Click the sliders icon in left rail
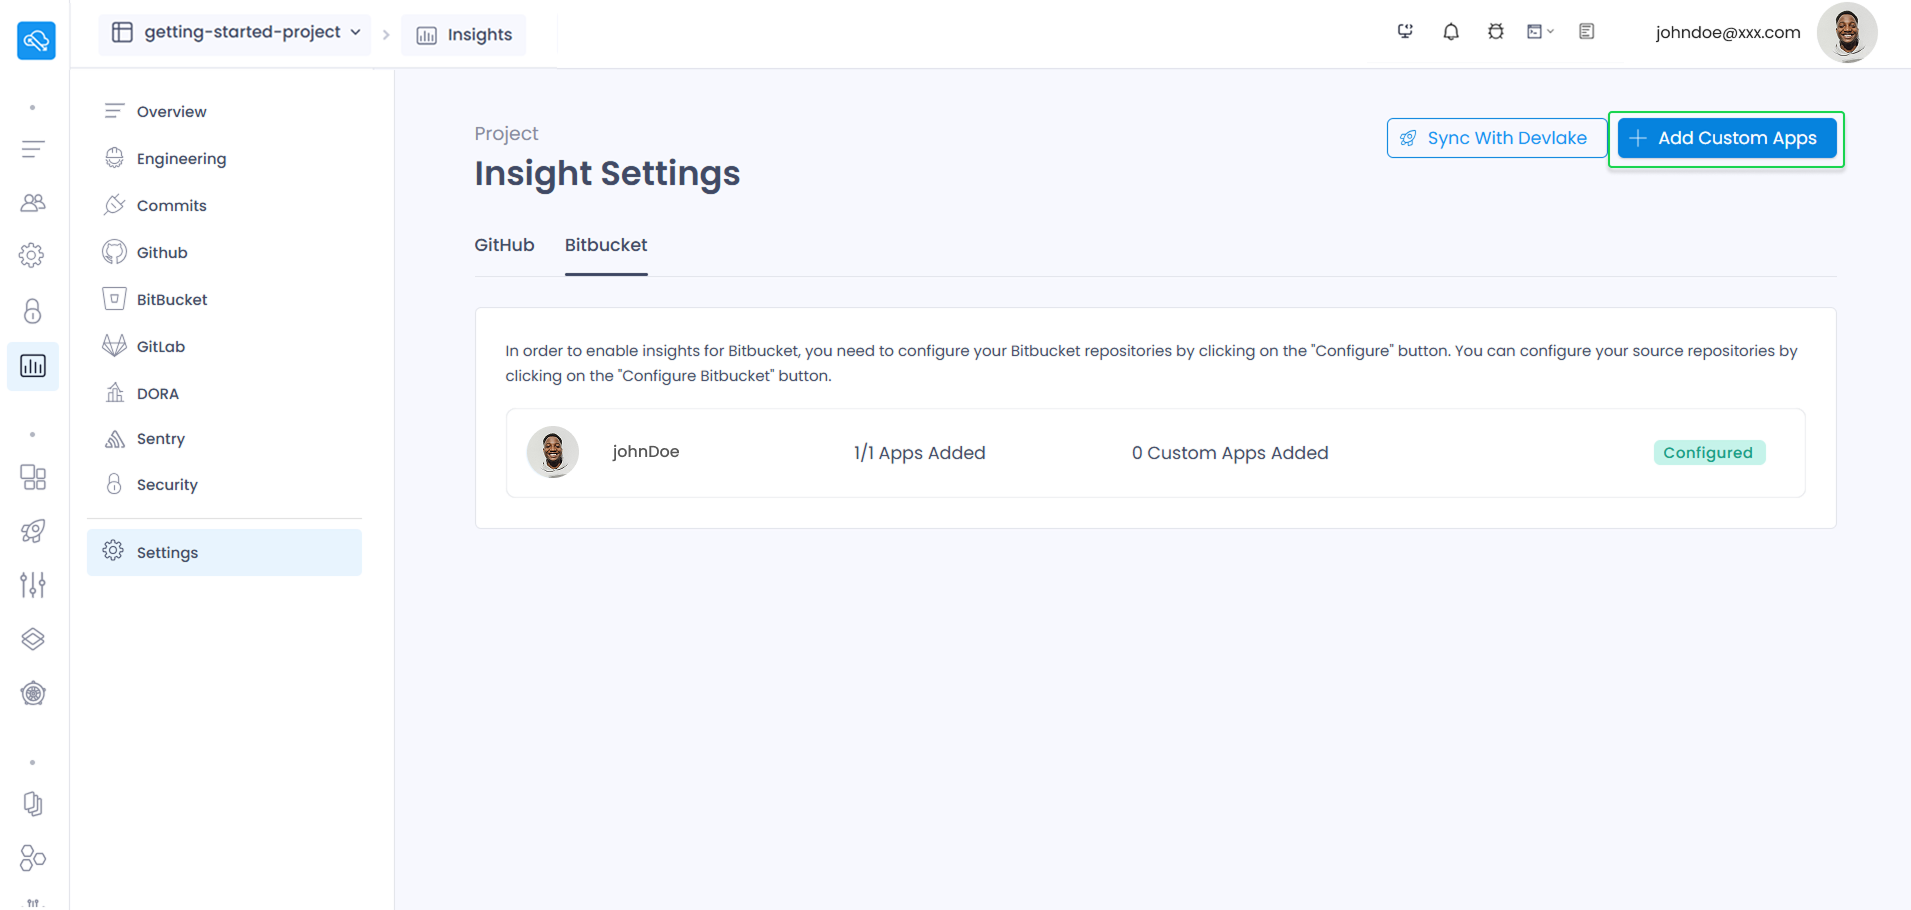The height and width of the screenshot is (910, 1911). pos(33,584)
